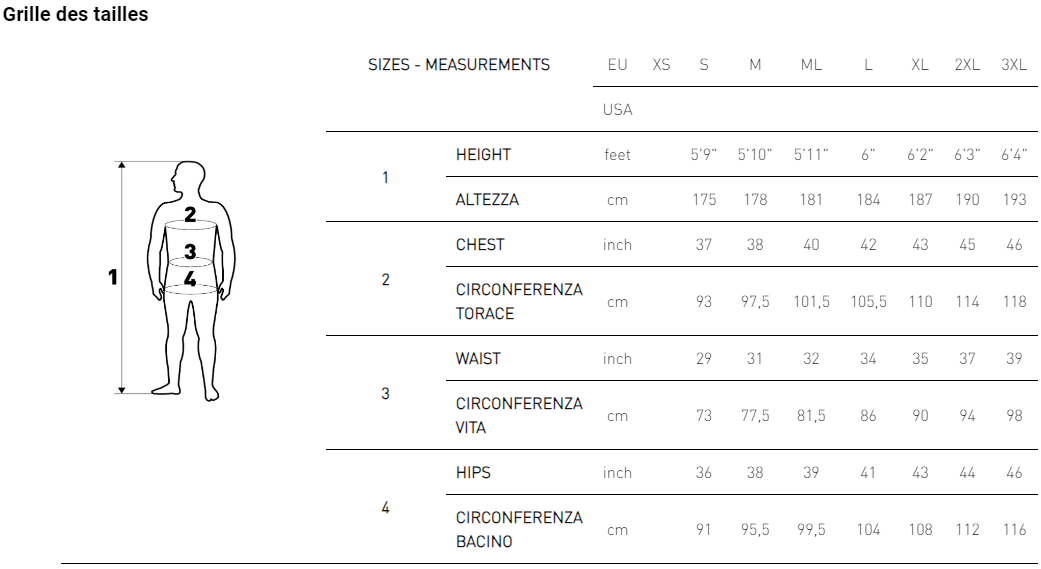The width and height of the screenshot is (1041, 569).
Task: Click the HEIGHT row label
Action: click(x=483, y=155)
